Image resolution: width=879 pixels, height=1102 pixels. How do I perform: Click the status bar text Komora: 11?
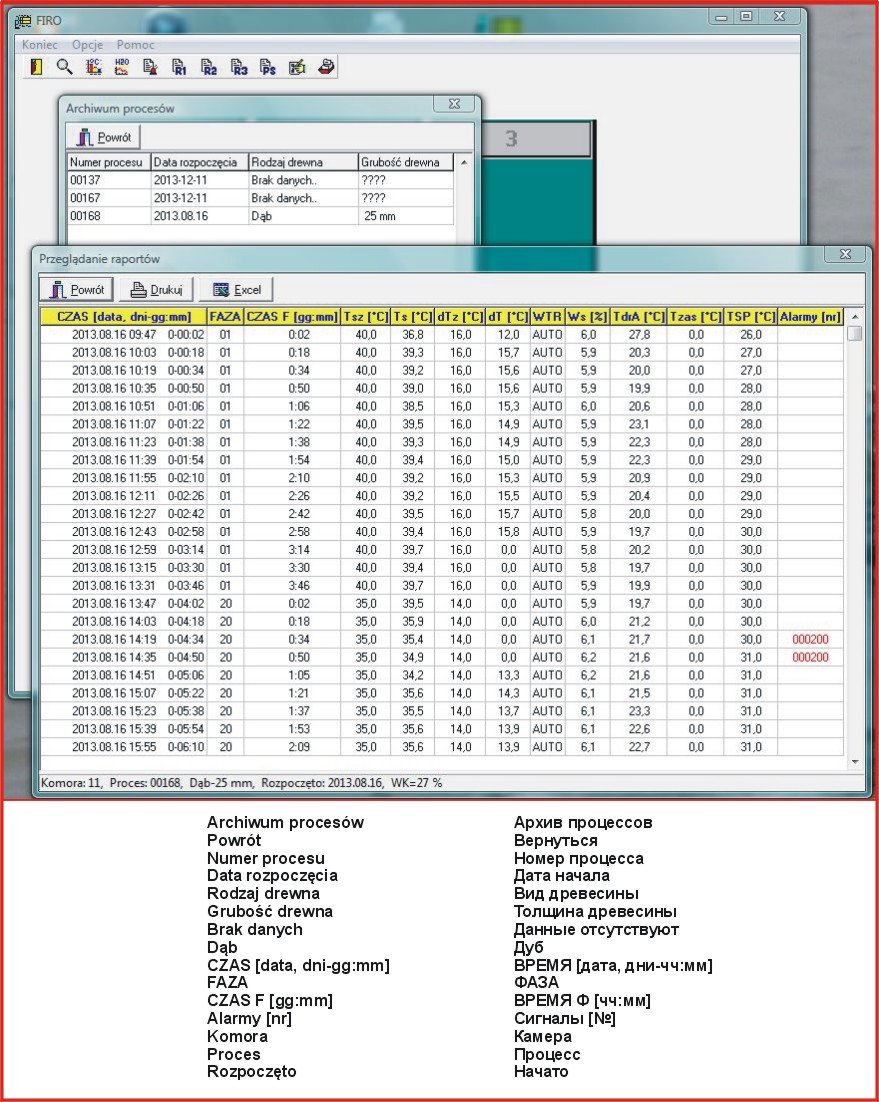(x=71, y=783)
